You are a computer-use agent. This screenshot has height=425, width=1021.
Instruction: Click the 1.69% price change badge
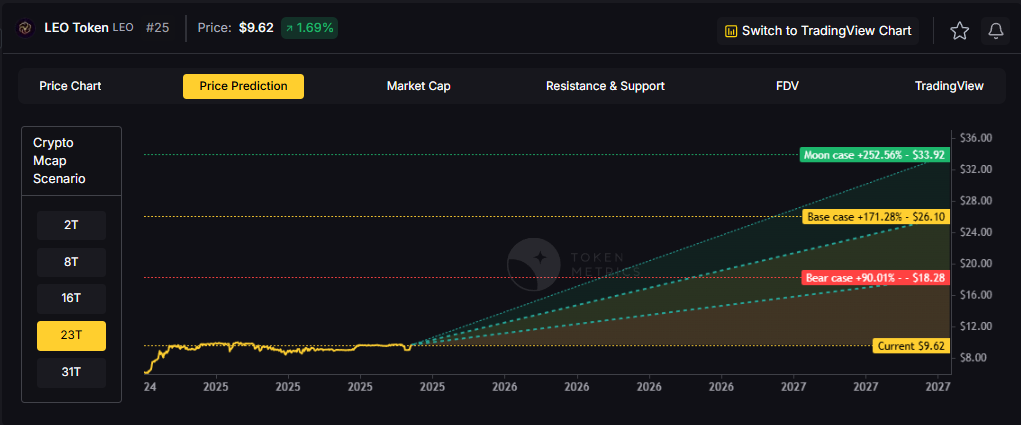pyautogui.click(x=309, y=29)
